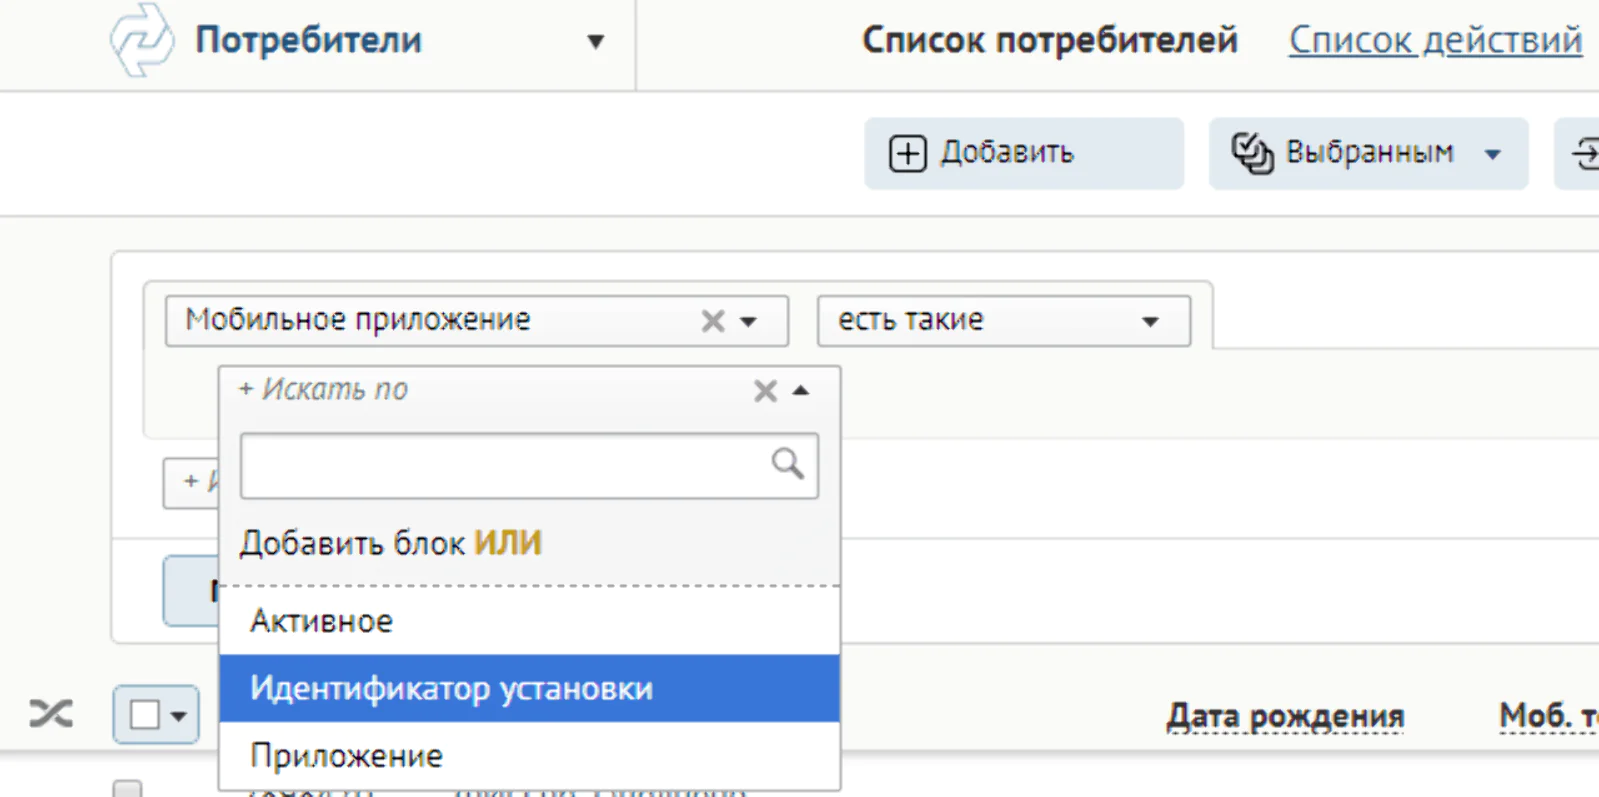Click Добавить блок ИЛИ
The height and width of the screenshot is (797, 1599).
pos(391,543)
